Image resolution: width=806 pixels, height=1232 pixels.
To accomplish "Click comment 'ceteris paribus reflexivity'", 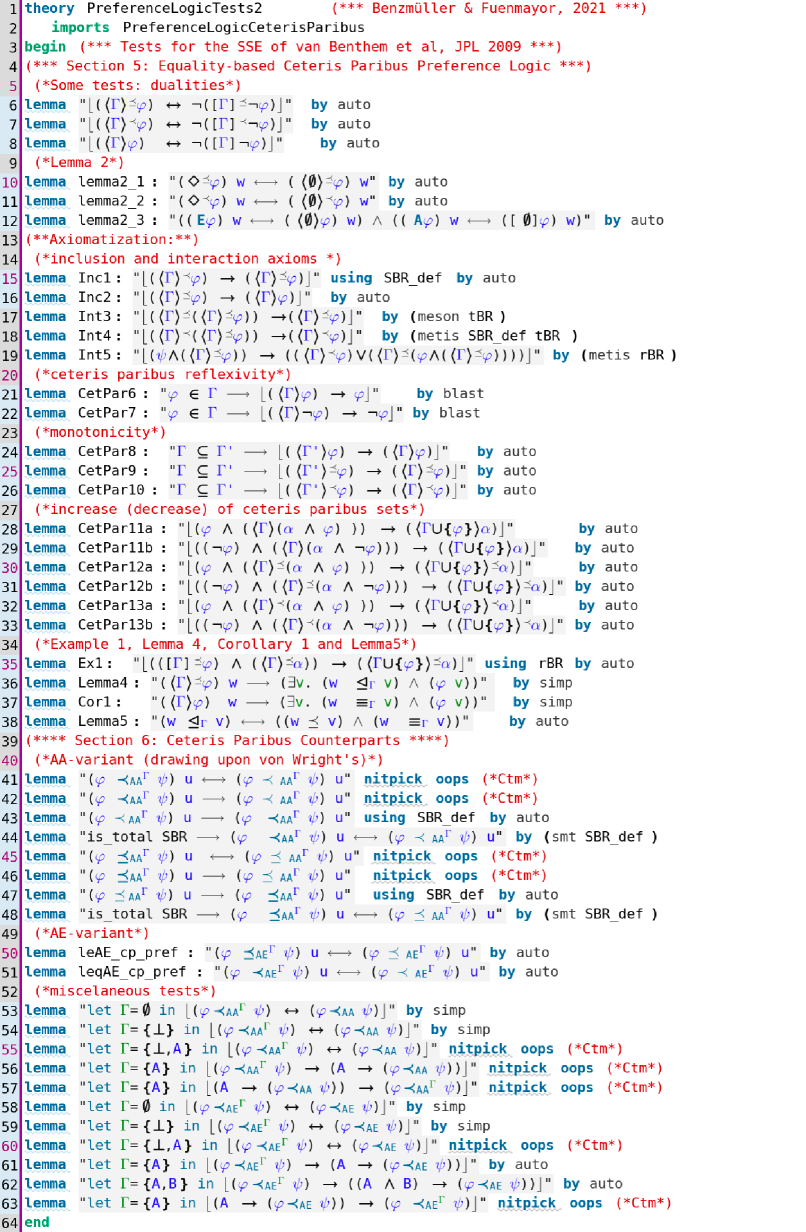I will [x=162, y=374].
